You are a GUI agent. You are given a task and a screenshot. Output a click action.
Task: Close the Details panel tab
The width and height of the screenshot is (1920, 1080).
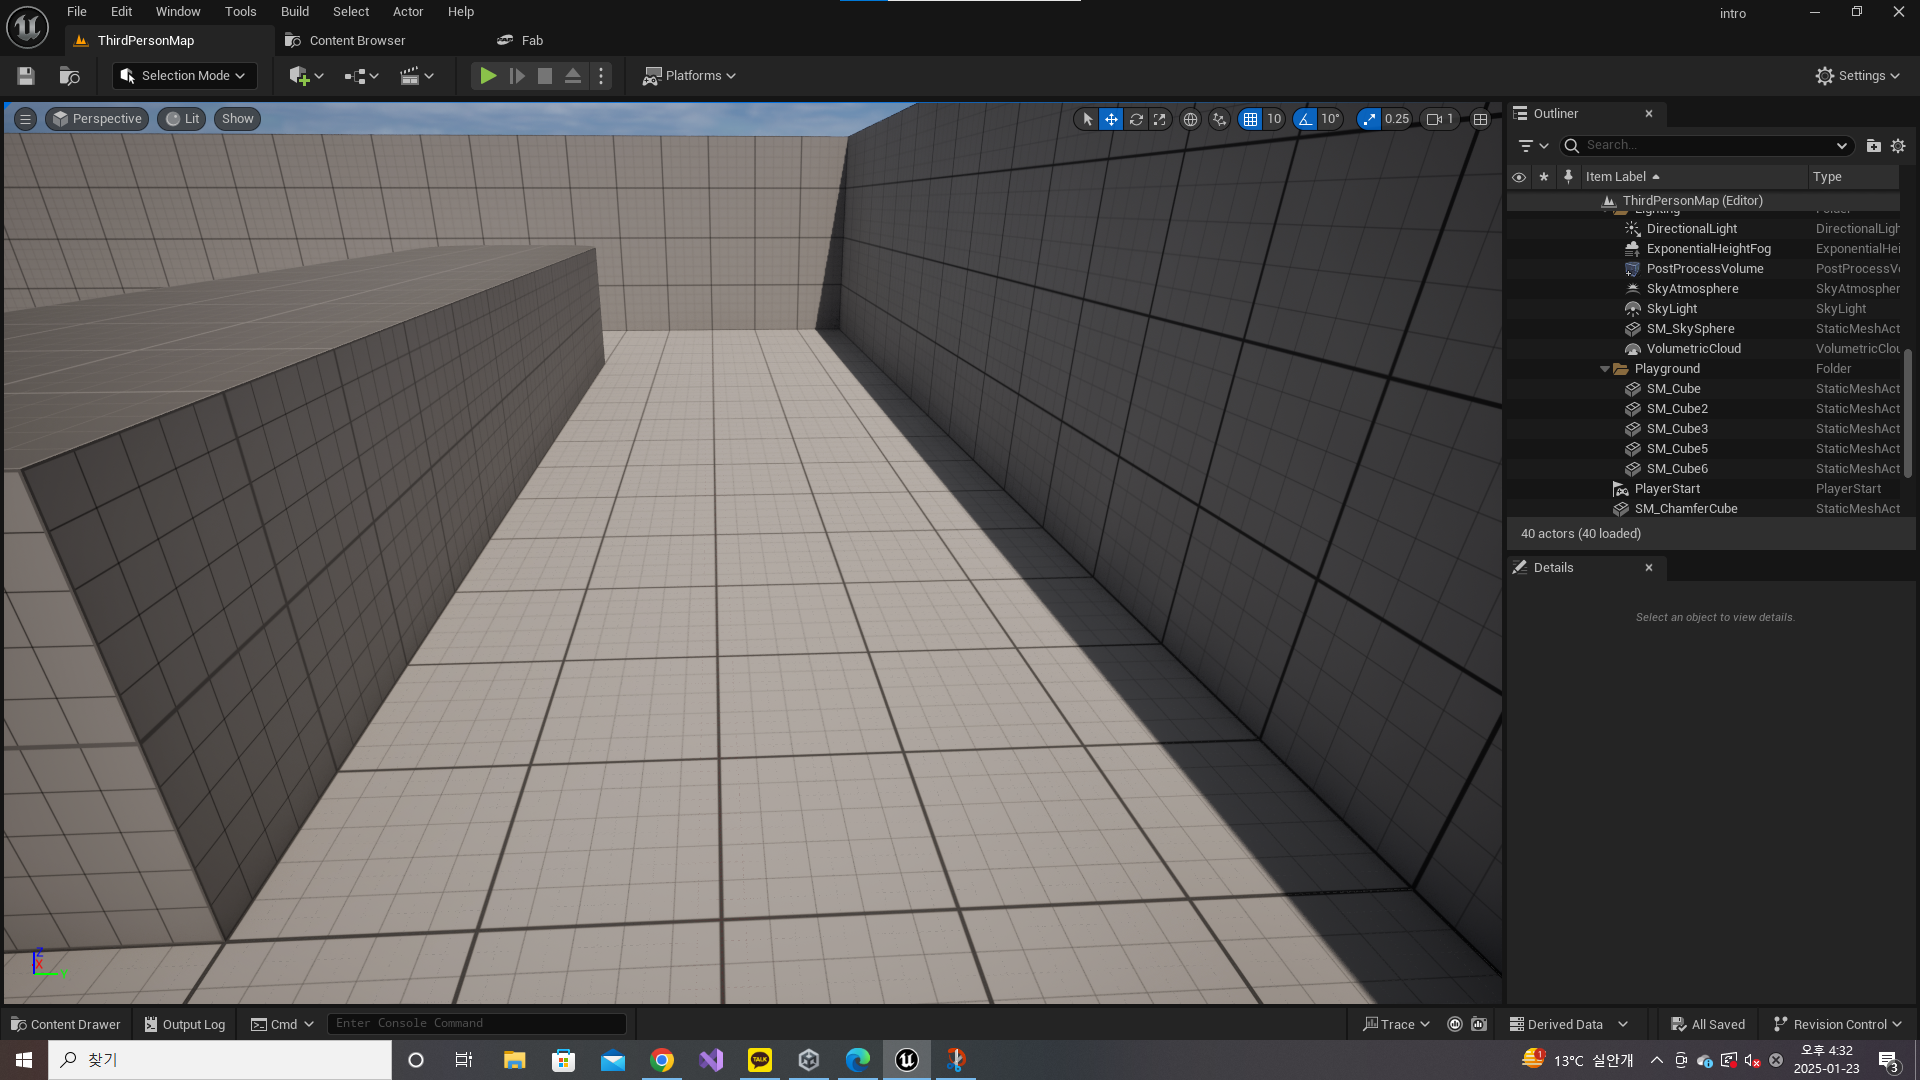pyautogui.click(x=1649, y=568)
